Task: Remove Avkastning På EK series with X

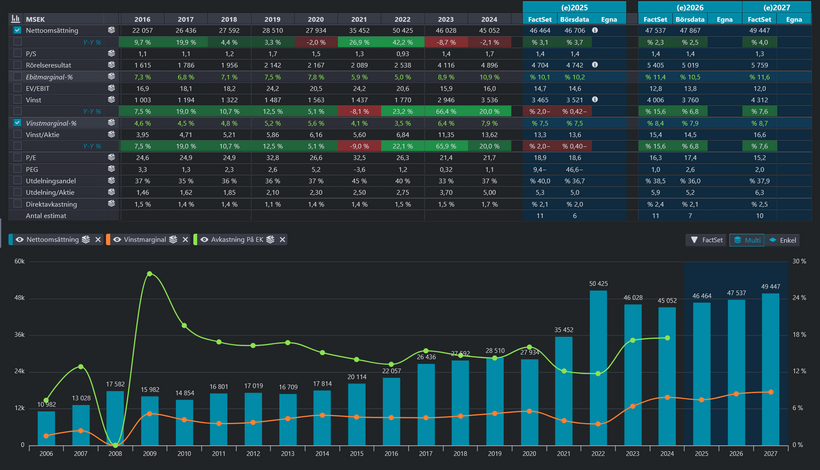Action: pyautogui.click(x=281, y=240)
